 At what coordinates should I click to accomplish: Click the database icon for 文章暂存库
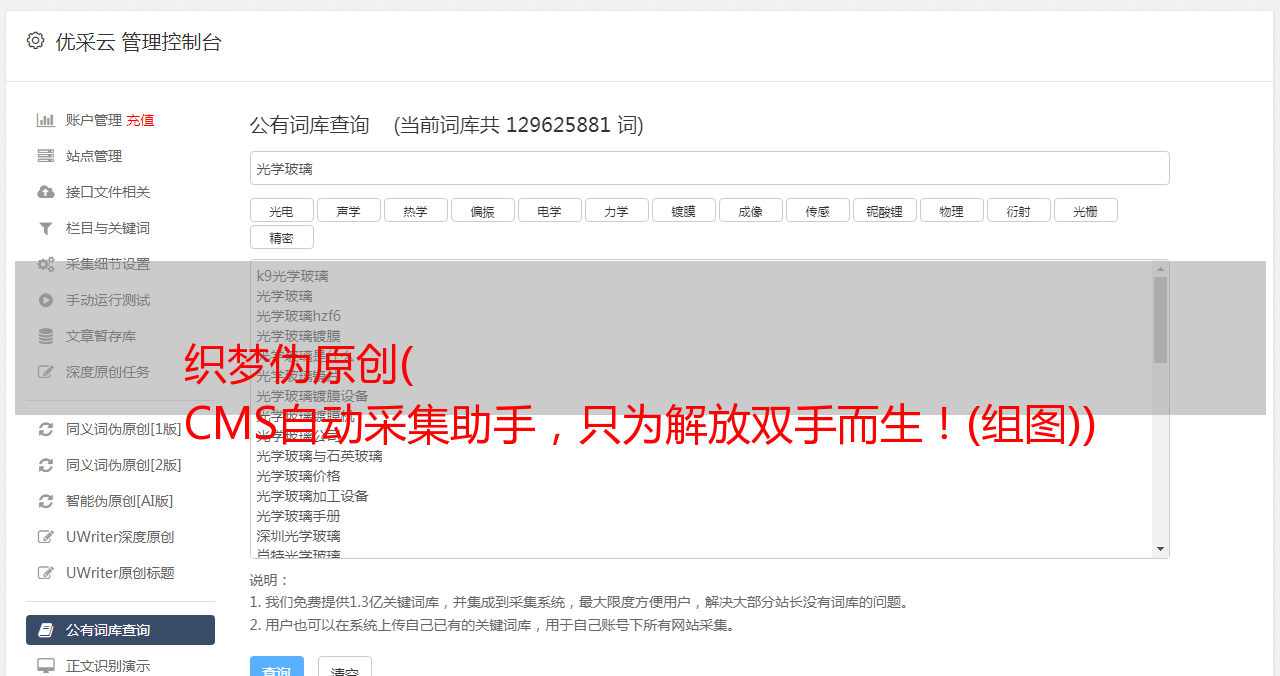pos(46,336)
